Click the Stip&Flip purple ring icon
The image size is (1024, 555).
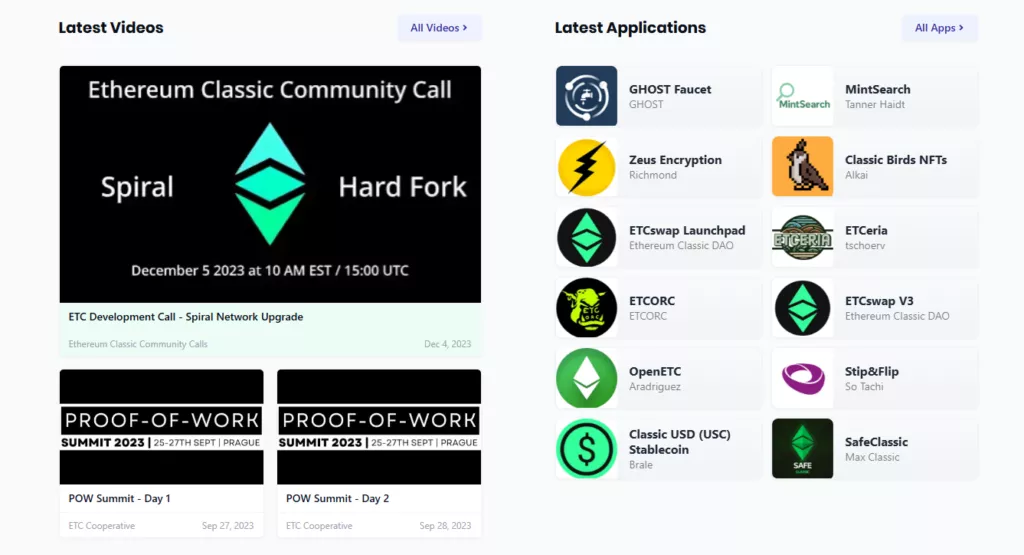803,378
